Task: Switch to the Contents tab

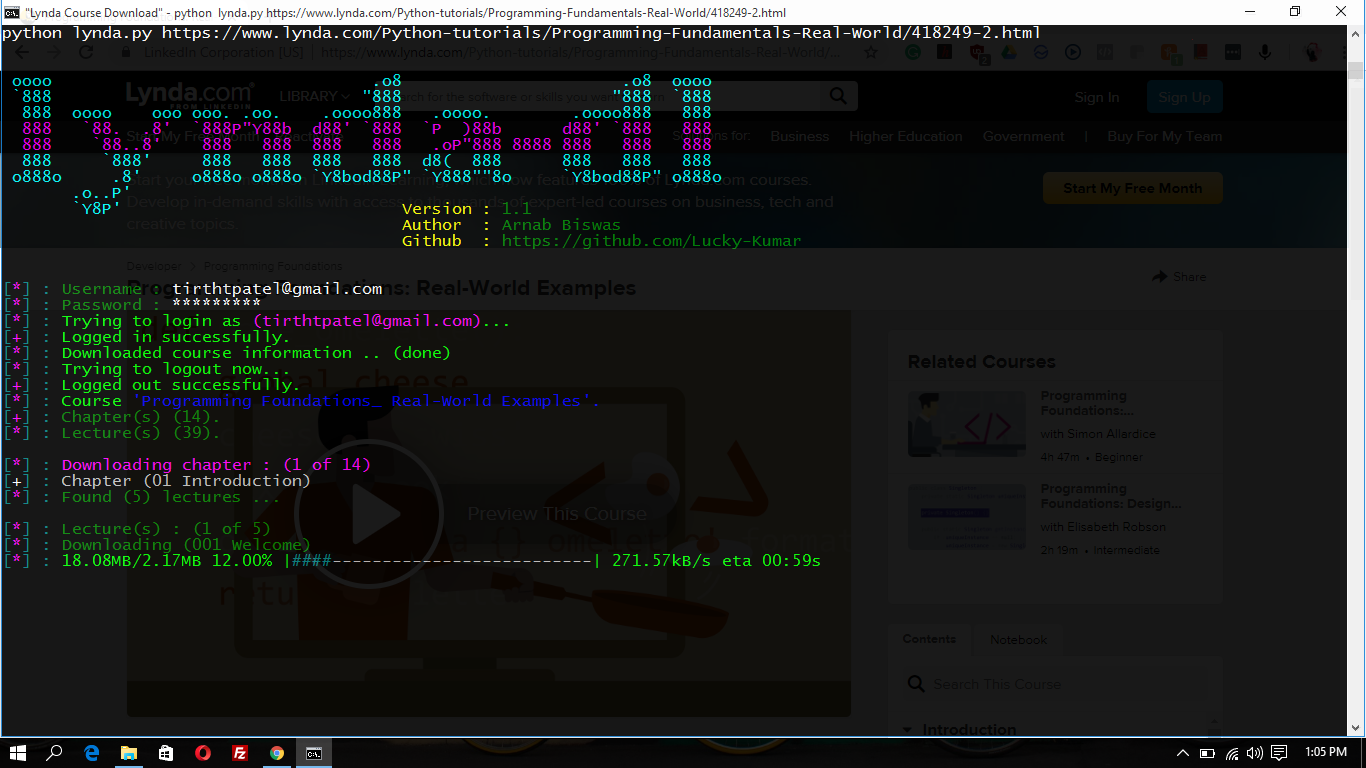Action: [x=928, y=639]
